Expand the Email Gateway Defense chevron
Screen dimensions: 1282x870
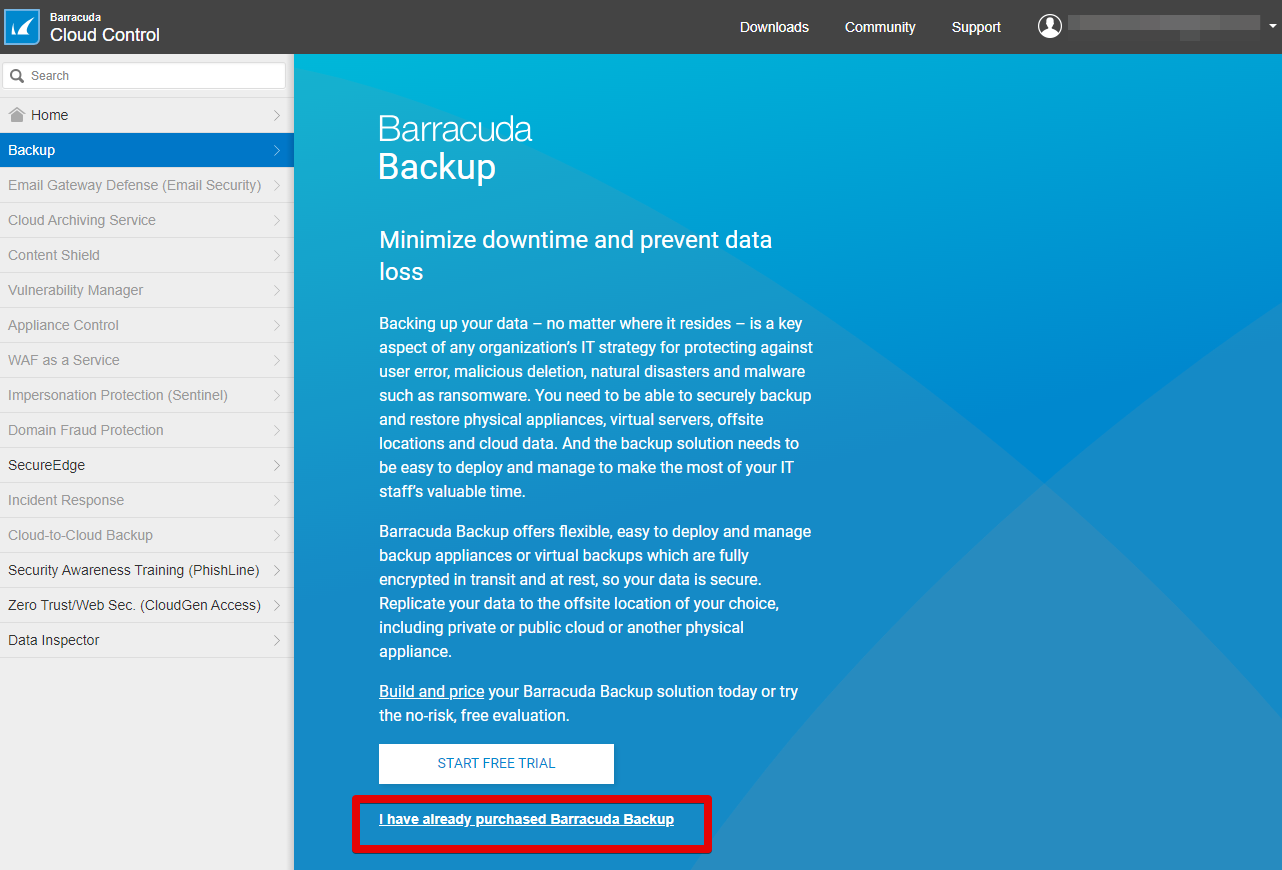(277, 185)
